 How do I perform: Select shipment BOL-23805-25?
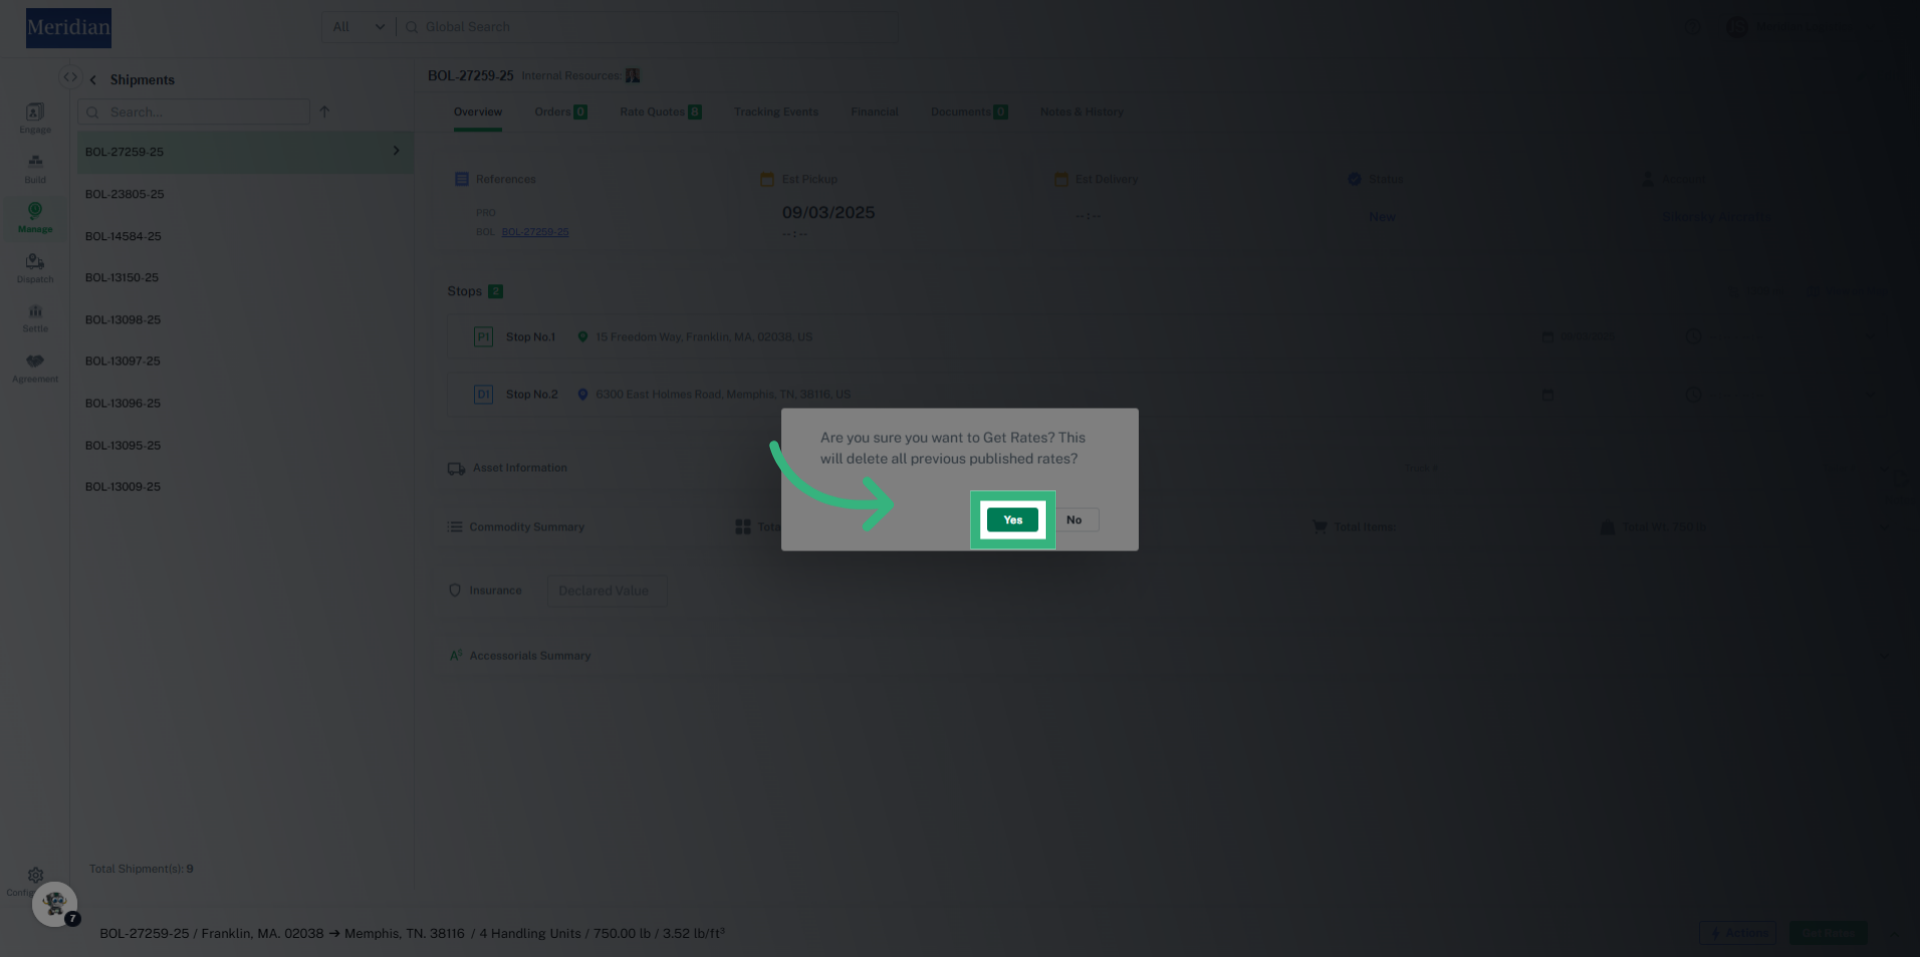coord(245,194)
